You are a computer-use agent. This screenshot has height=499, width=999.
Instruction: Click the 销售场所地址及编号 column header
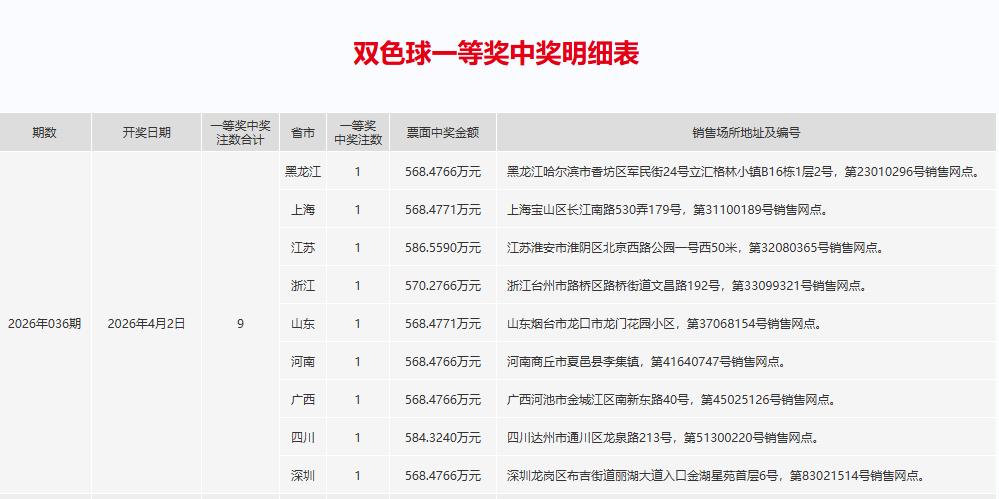(746, 133)
